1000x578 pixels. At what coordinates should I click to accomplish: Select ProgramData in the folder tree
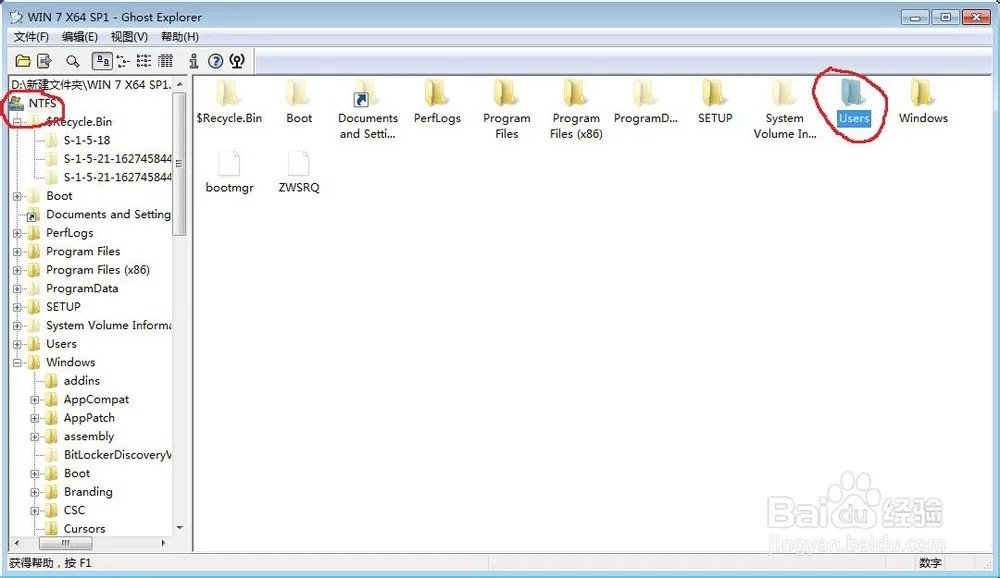pyautogui.click(x=81, y=289)
